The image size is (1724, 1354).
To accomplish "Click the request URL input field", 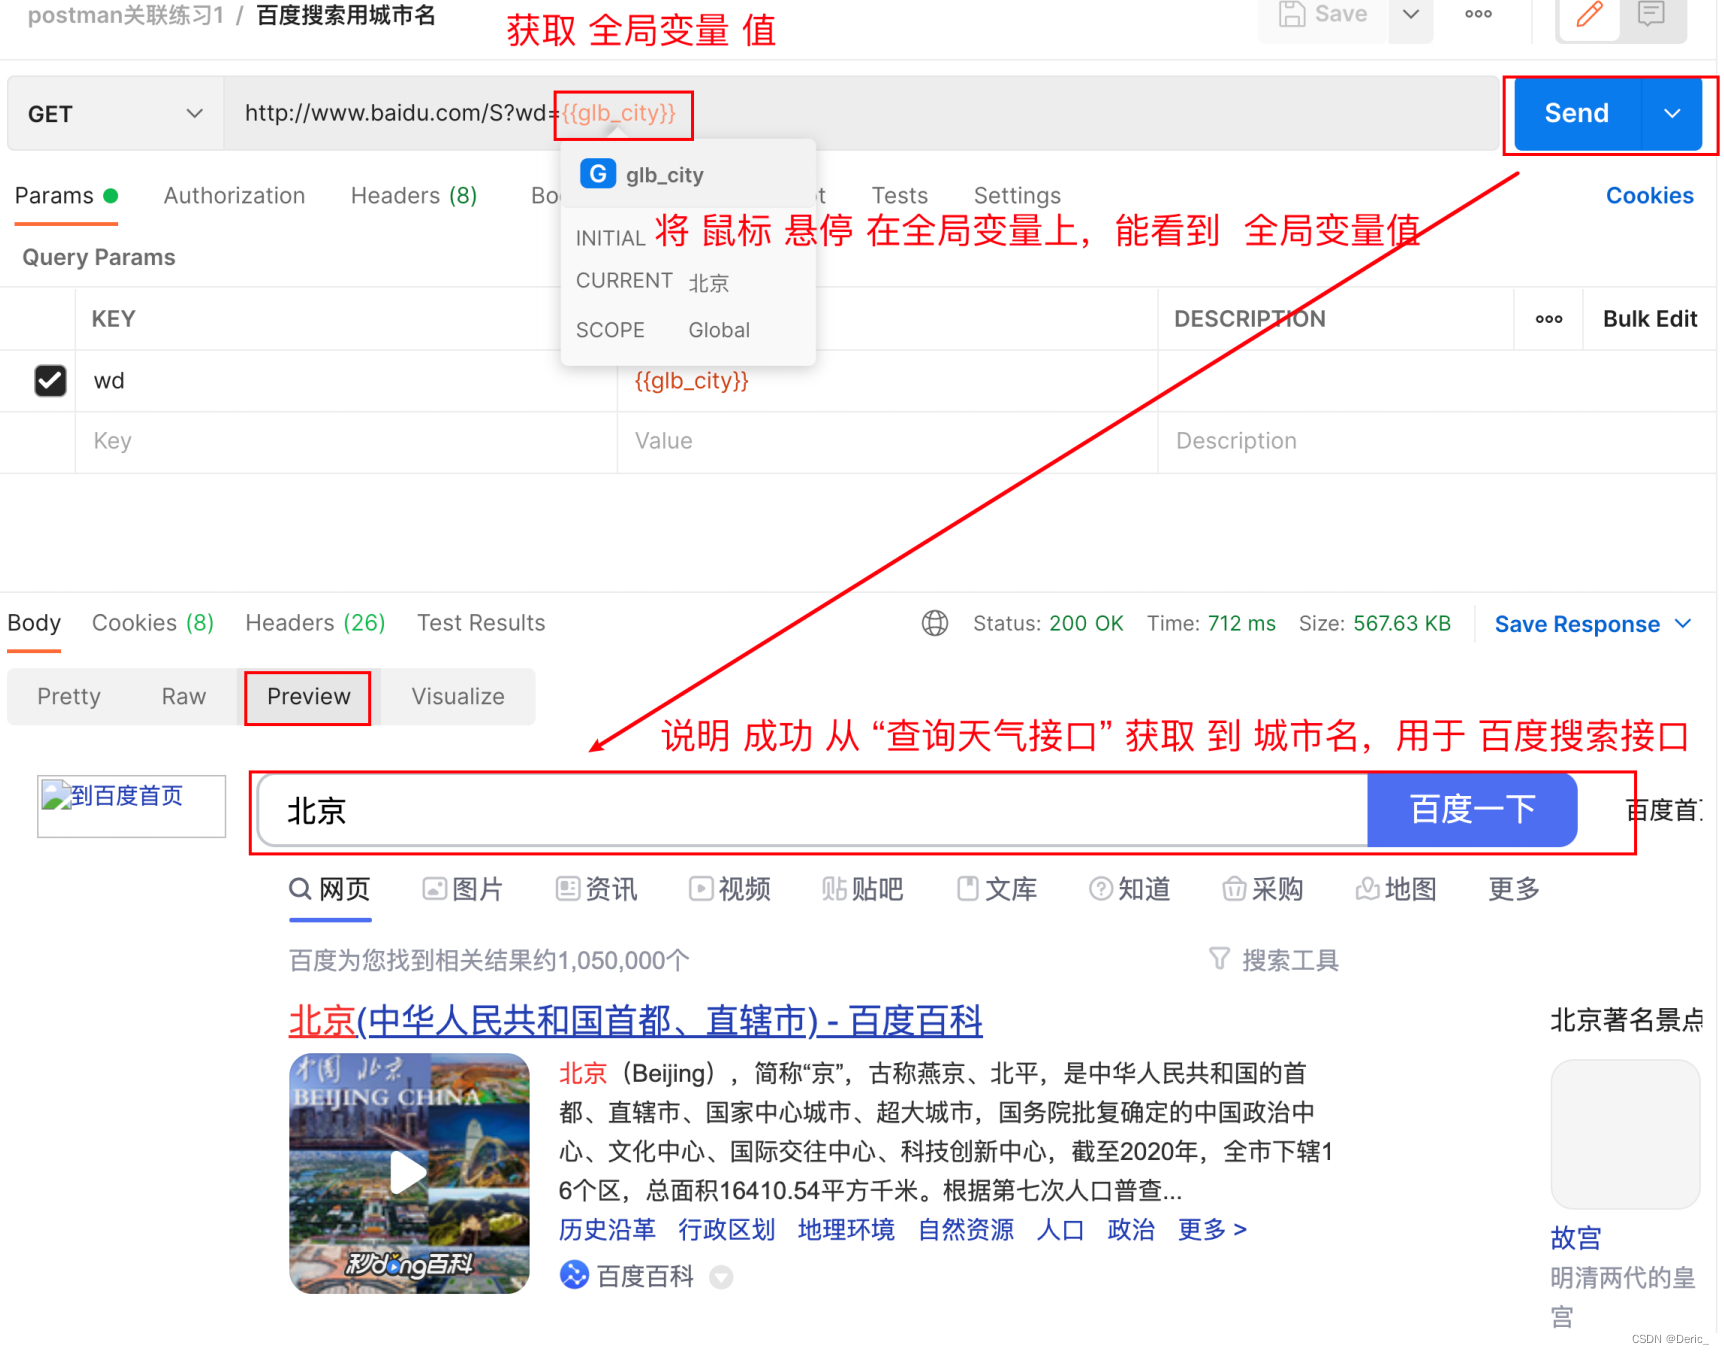I will (x=860, y=114).
